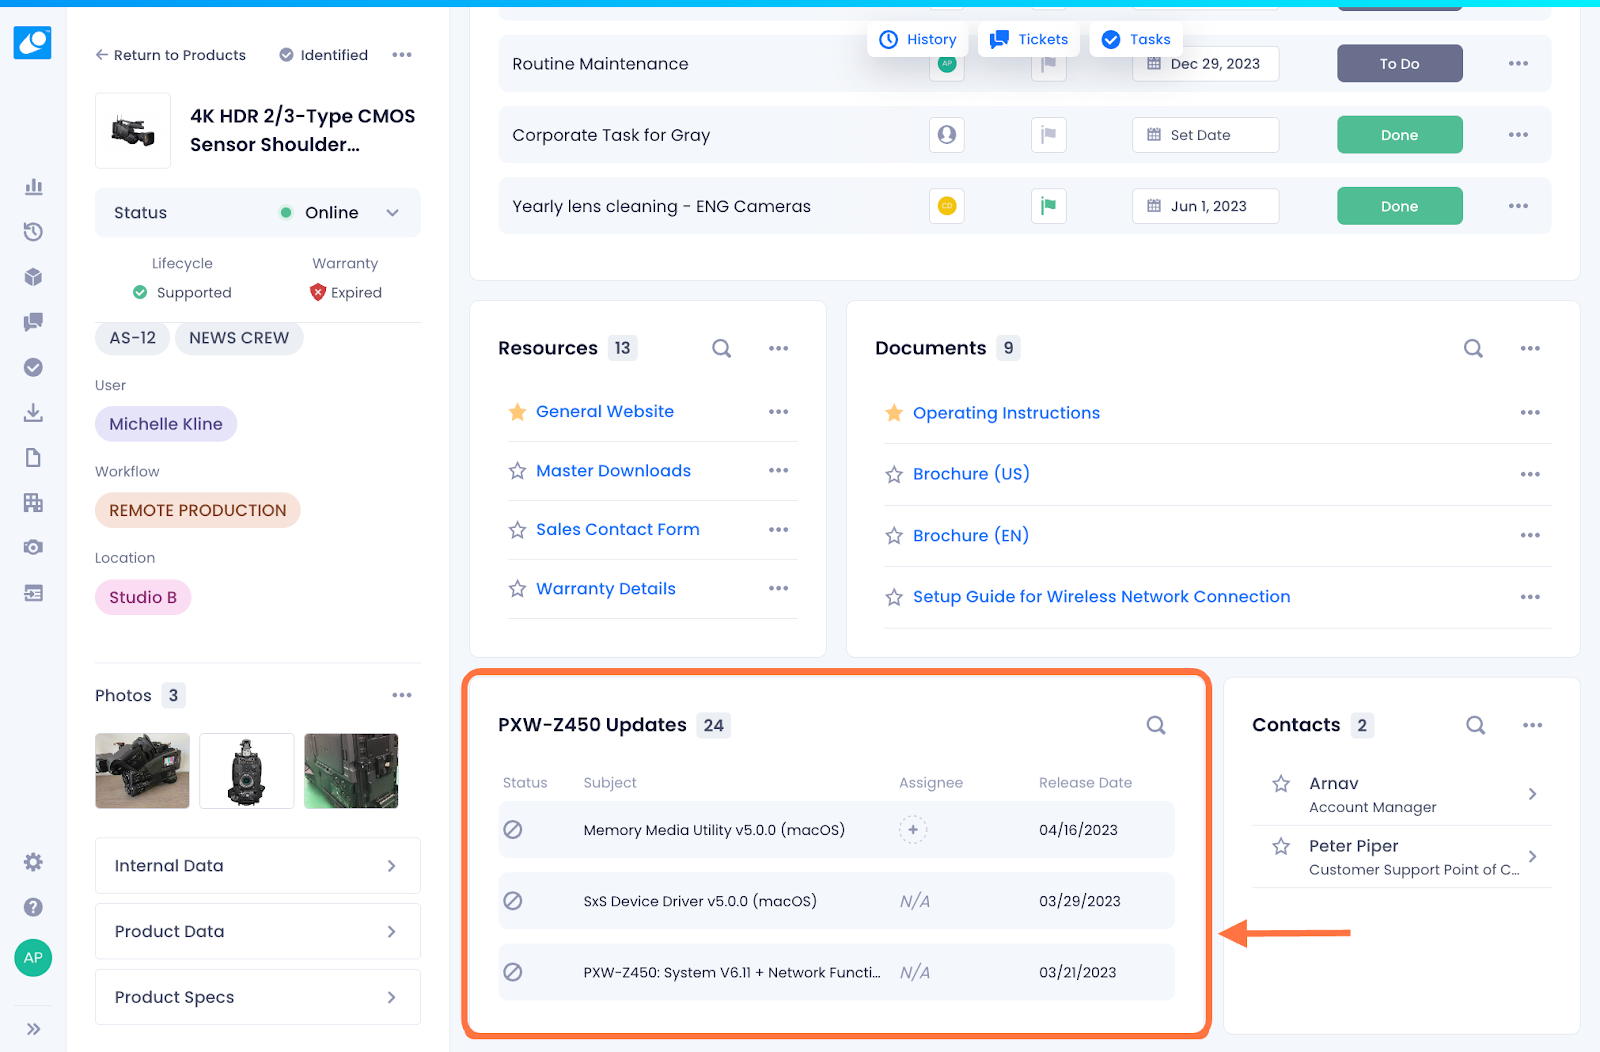The image size is (1600, 1052).
Task: Change Done status for Corporate Task for Gray
Action: pyautogui.click(x=1399, y=135)
